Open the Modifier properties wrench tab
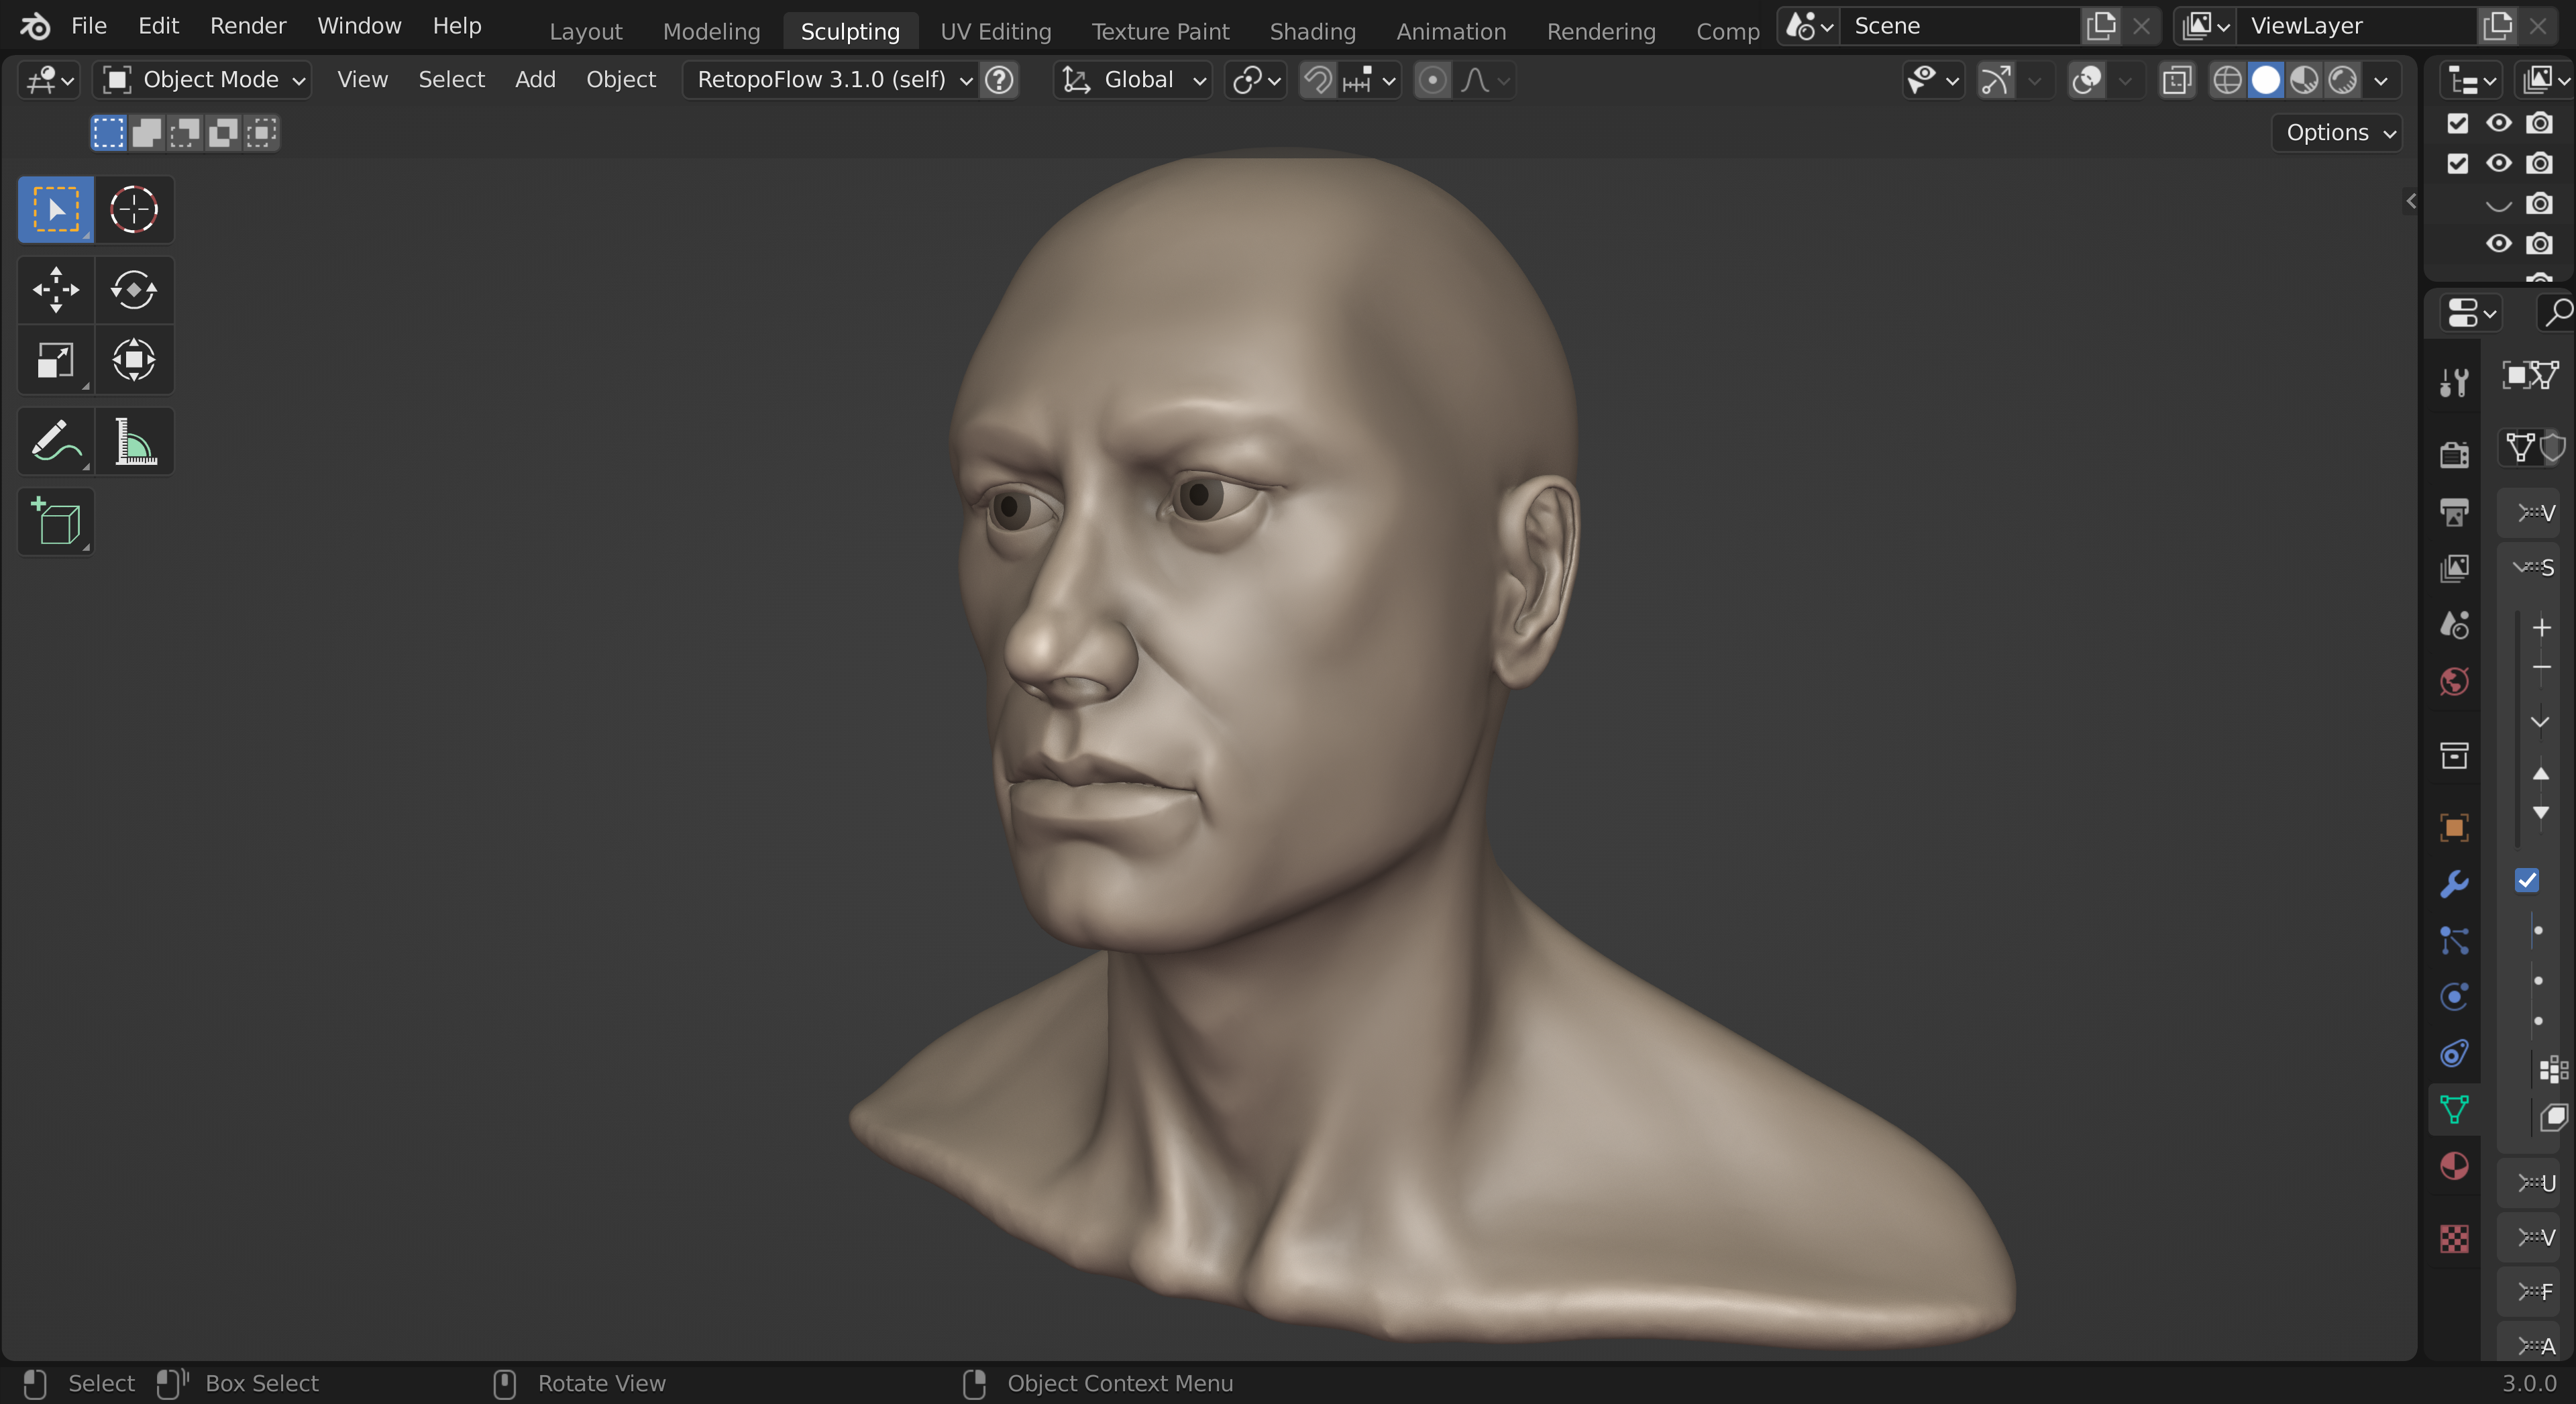 (2453, 884)
